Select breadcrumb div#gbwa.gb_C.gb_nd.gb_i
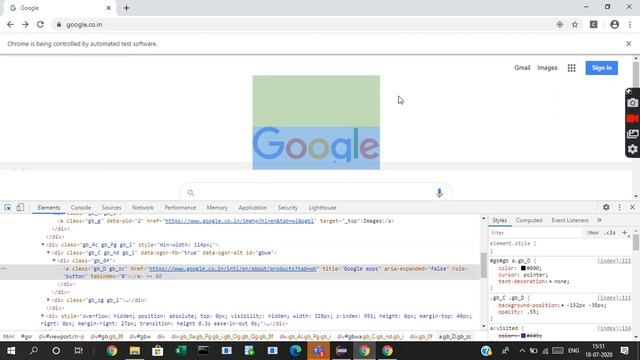 pos(370,337)
